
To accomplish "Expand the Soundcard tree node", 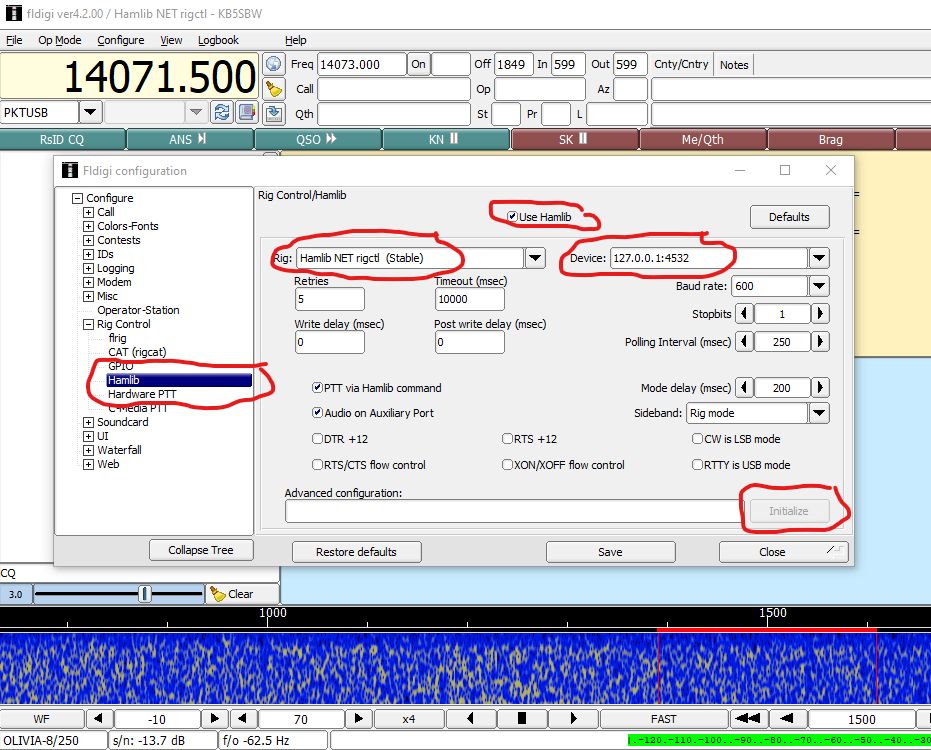I will 88,422.
